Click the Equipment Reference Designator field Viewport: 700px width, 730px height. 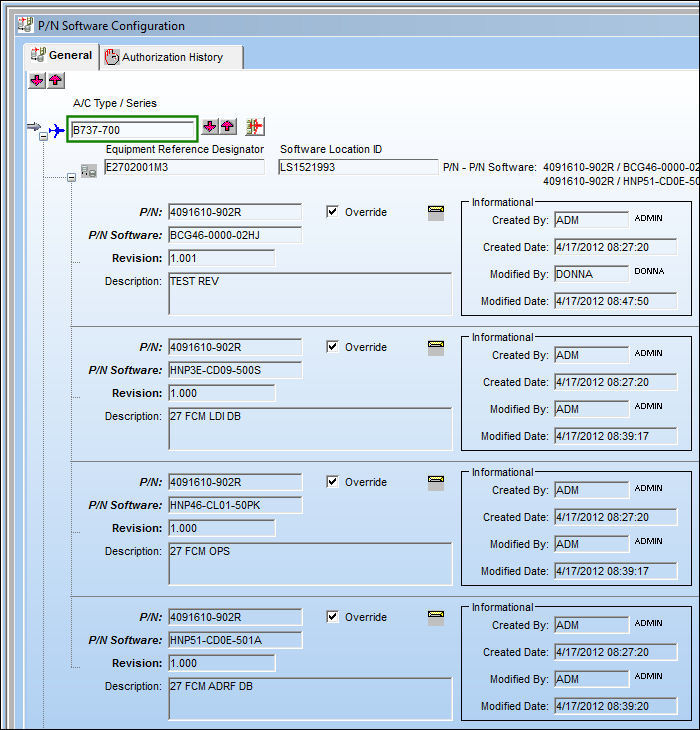184,167
